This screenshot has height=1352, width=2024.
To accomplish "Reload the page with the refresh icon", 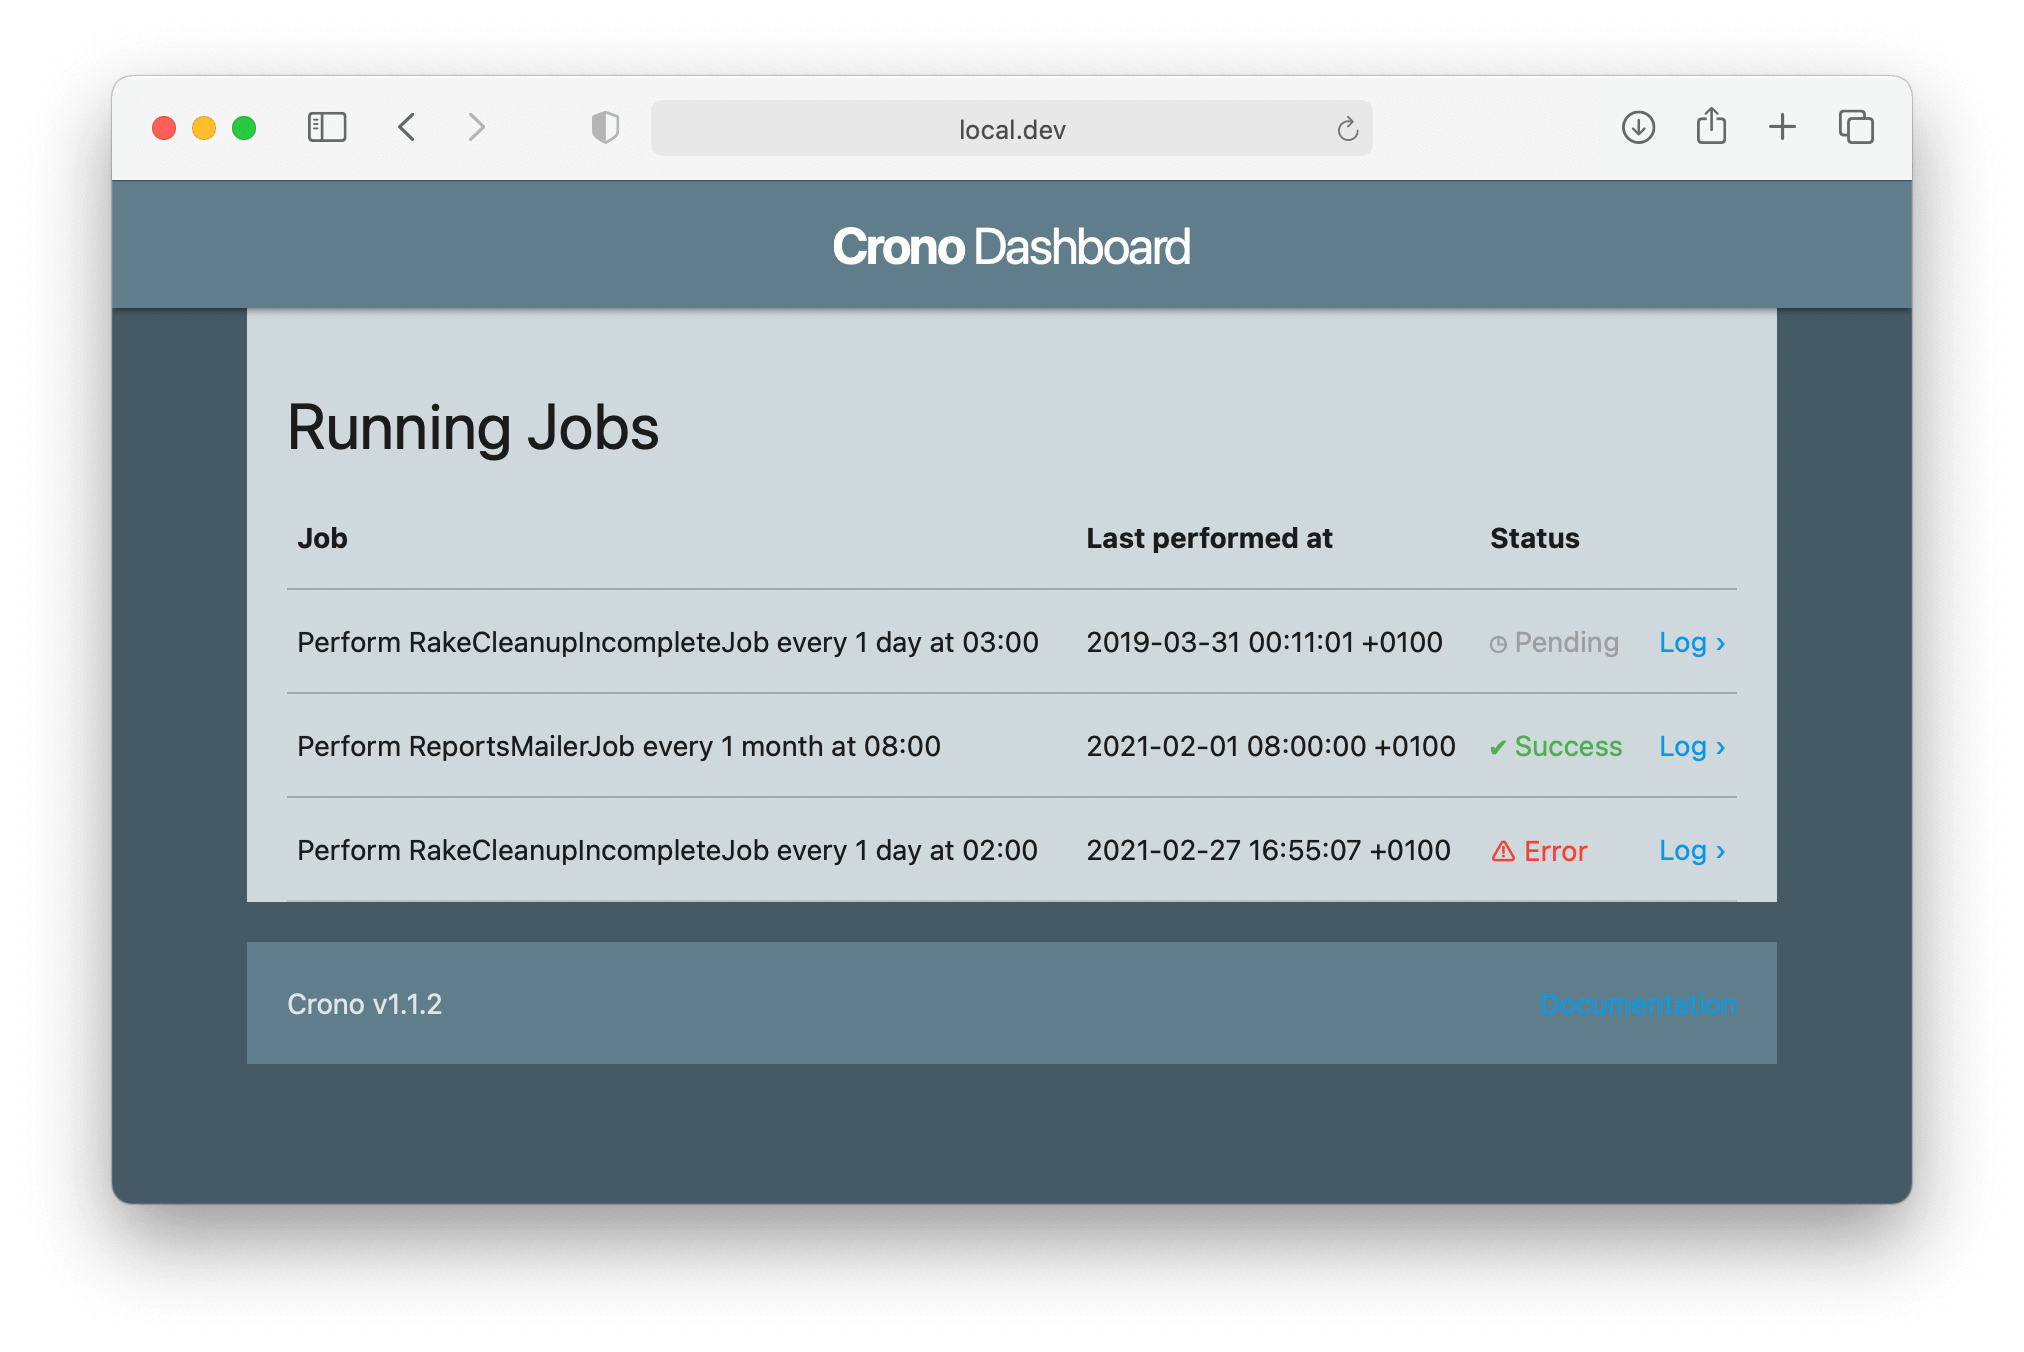I will (x=1347, y=129).
